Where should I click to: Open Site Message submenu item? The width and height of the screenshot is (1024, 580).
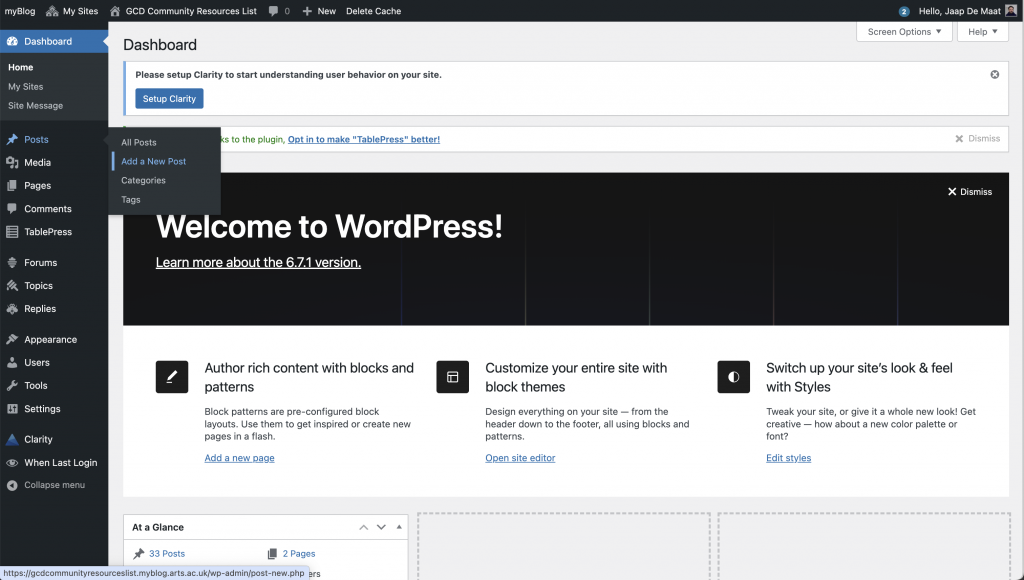point(35,106)
